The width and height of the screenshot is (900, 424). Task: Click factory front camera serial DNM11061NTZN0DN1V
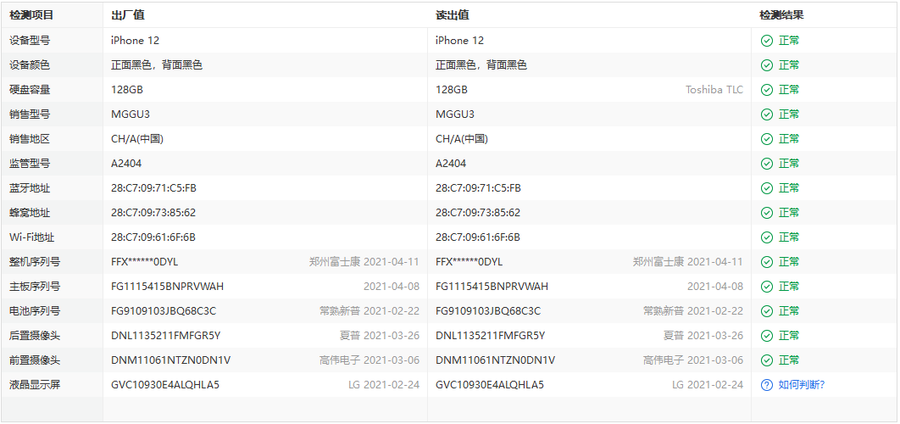tap(171, 360)
